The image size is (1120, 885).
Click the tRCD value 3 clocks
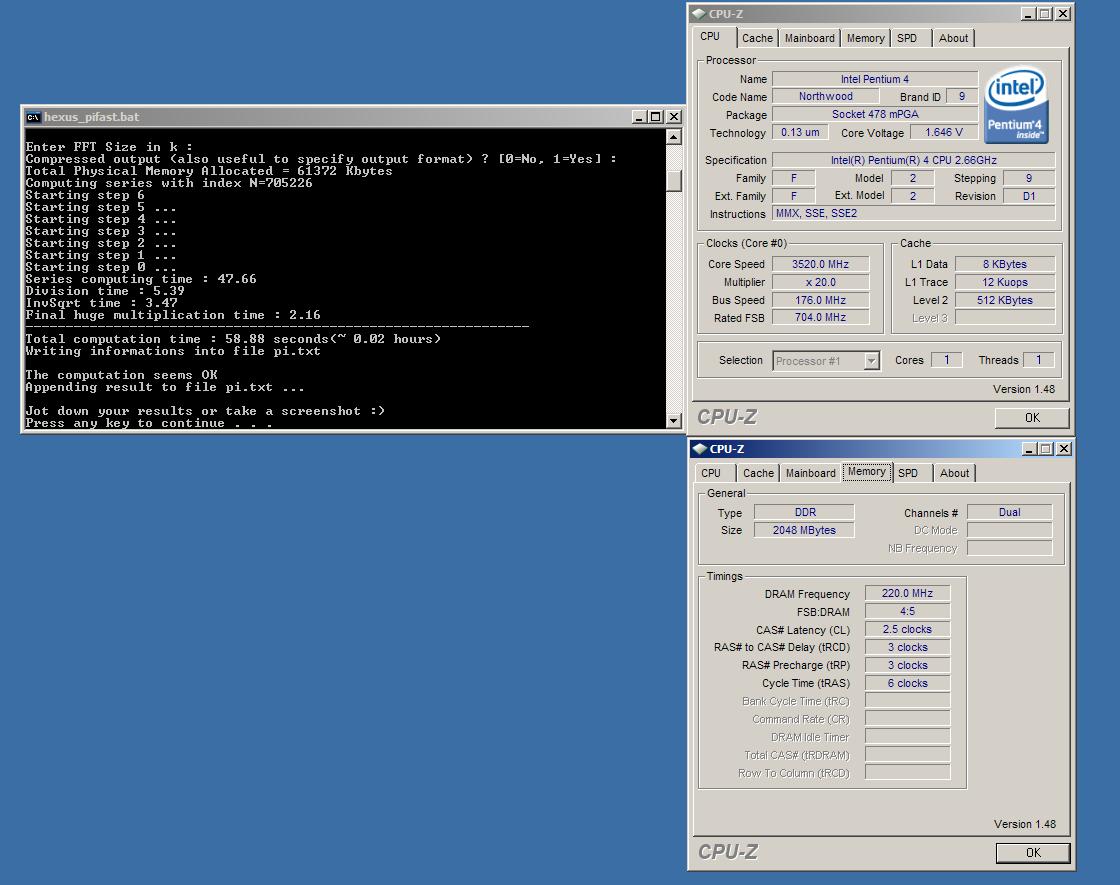(907, 647)
